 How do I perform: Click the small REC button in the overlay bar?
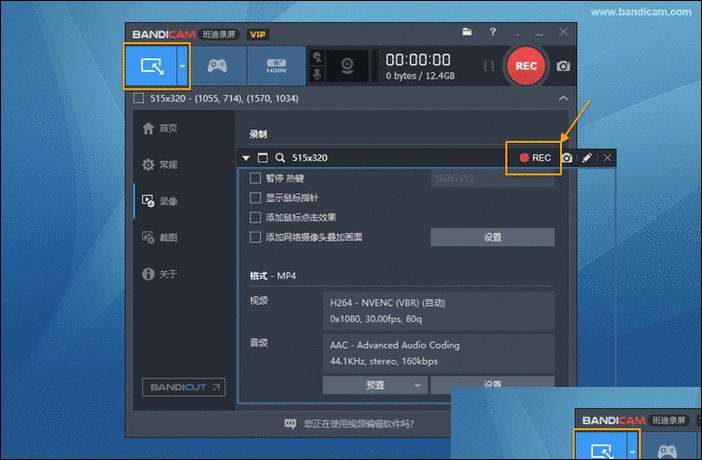[x=535, y=158]
